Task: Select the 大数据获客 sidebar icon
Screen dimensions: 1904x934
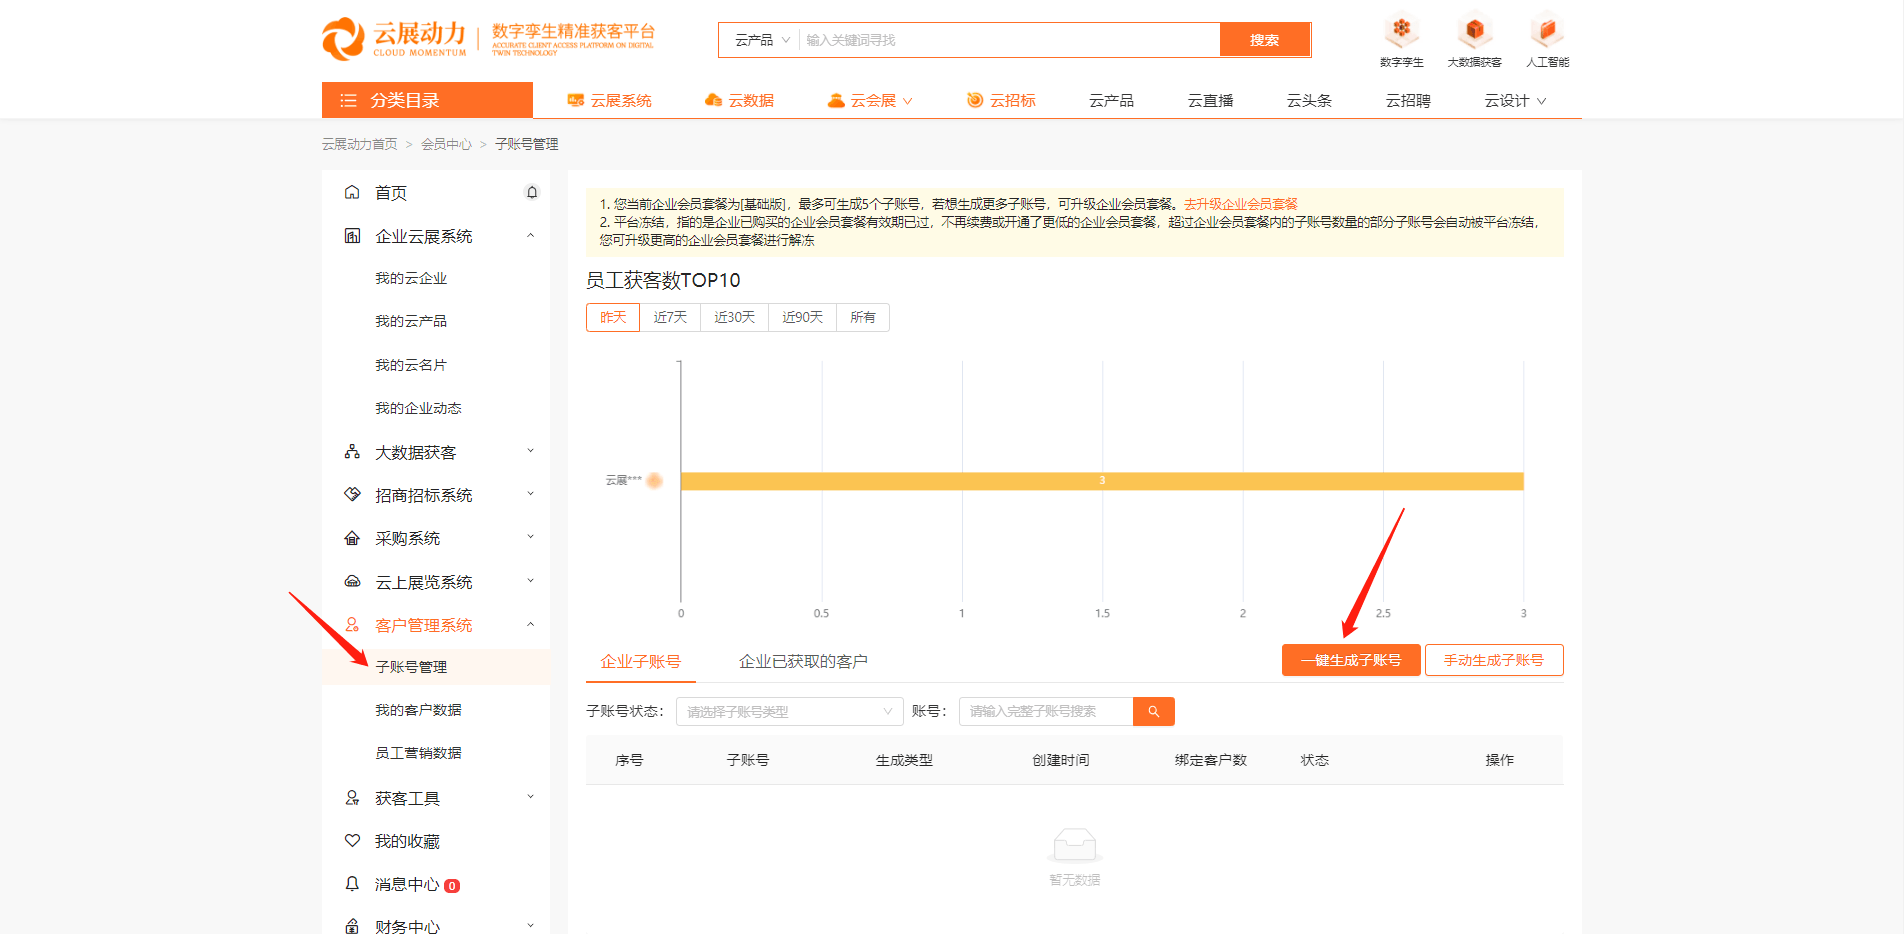Action: 352,451
